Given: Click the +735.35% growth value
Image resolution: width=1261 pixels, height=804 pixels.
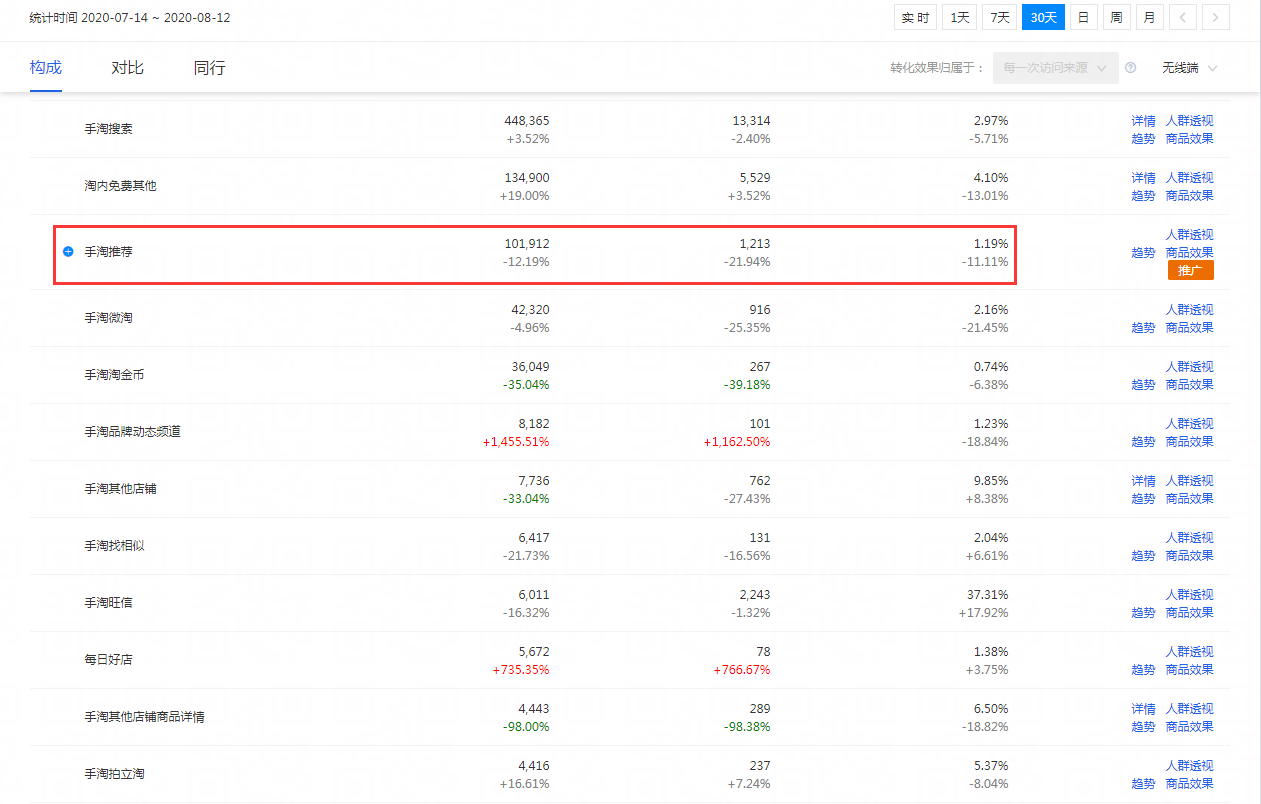Looking at the screenshot, I should [521, 670].
